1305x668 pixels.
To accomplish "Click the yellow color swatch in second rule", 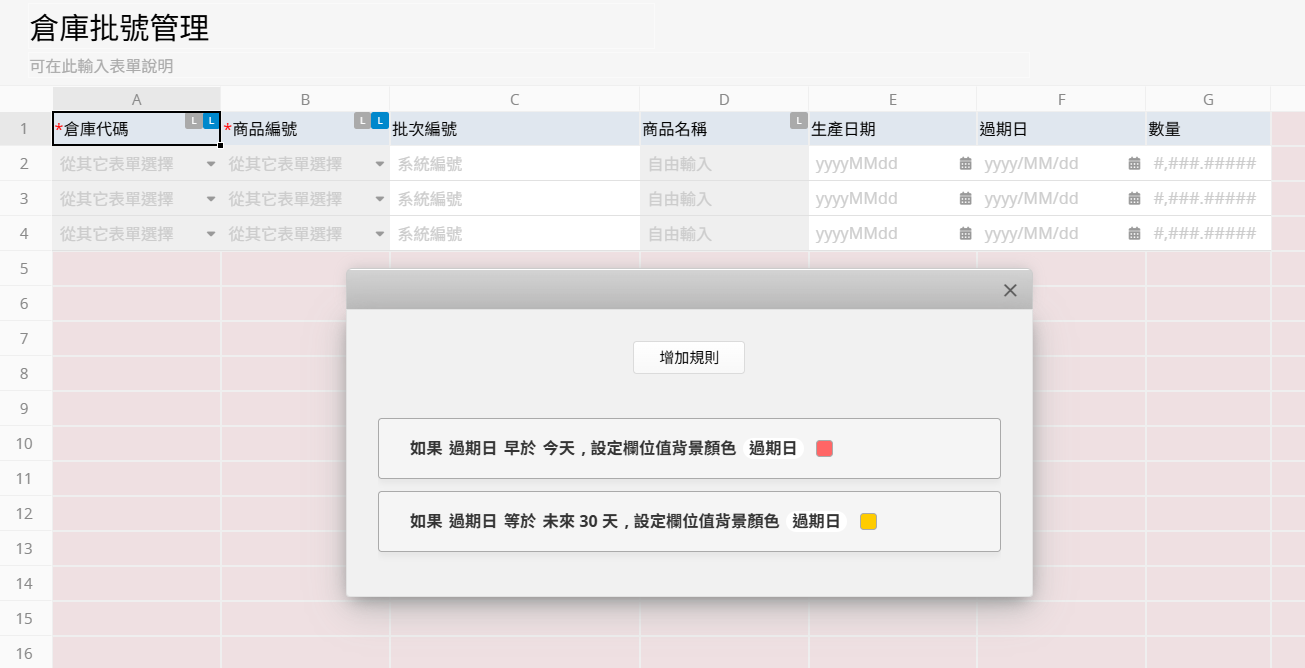I will pos(868,521).
